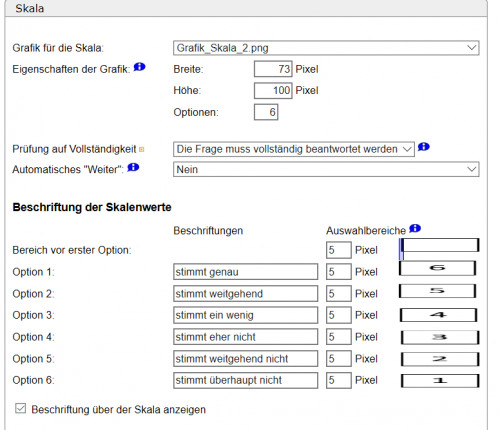Click pixel field for Bereich vor erster Option
Screen dimensions: 500x430
pos(339,250)
